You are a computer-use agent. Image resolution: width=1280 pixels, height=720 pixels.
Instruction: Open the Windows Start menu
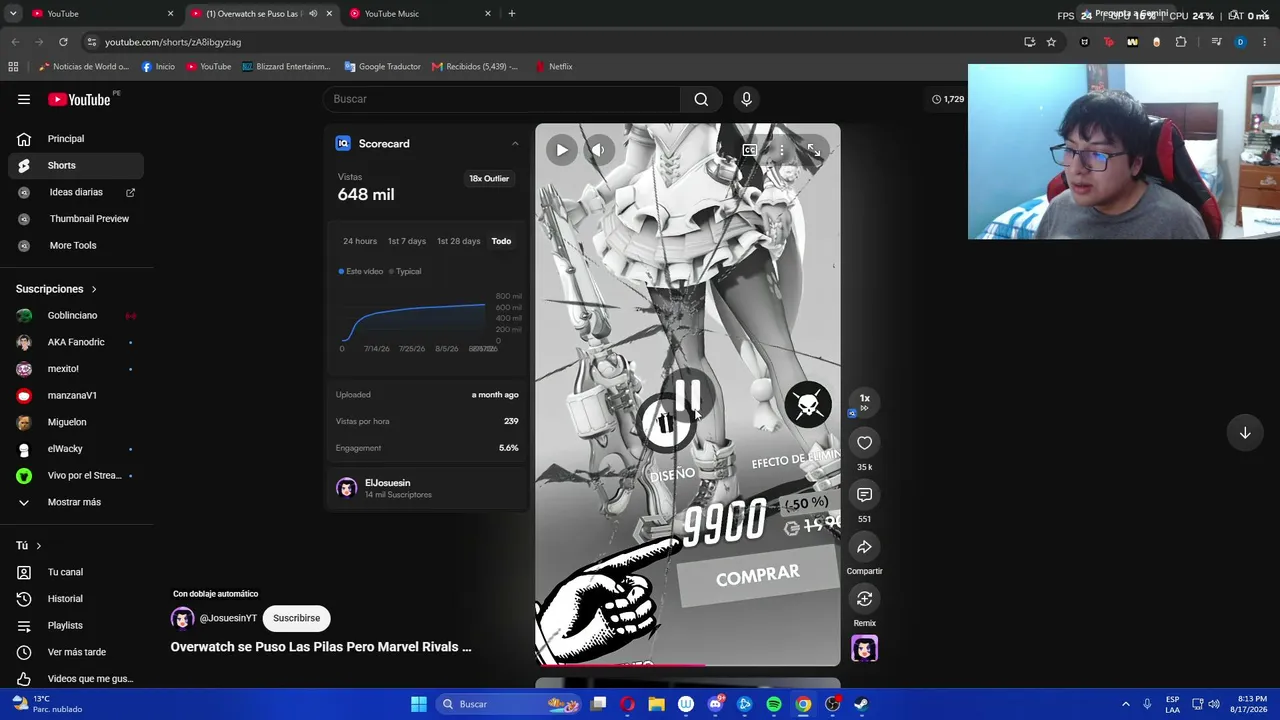(x=419, y=704)
